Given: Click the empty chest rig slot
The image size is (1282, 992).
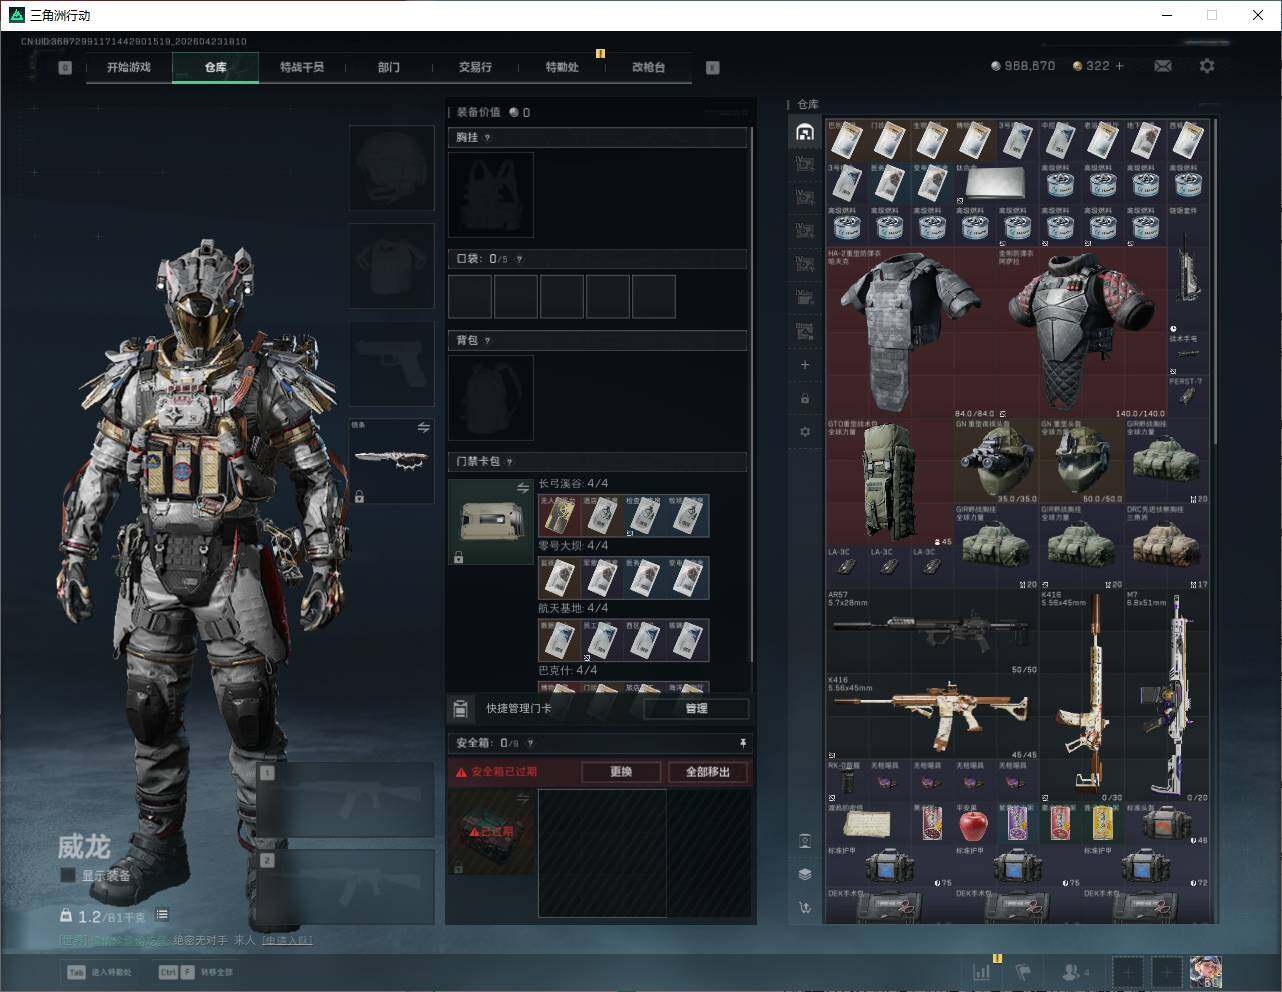Looking at the screenshot, I should (x=491, y=195).
